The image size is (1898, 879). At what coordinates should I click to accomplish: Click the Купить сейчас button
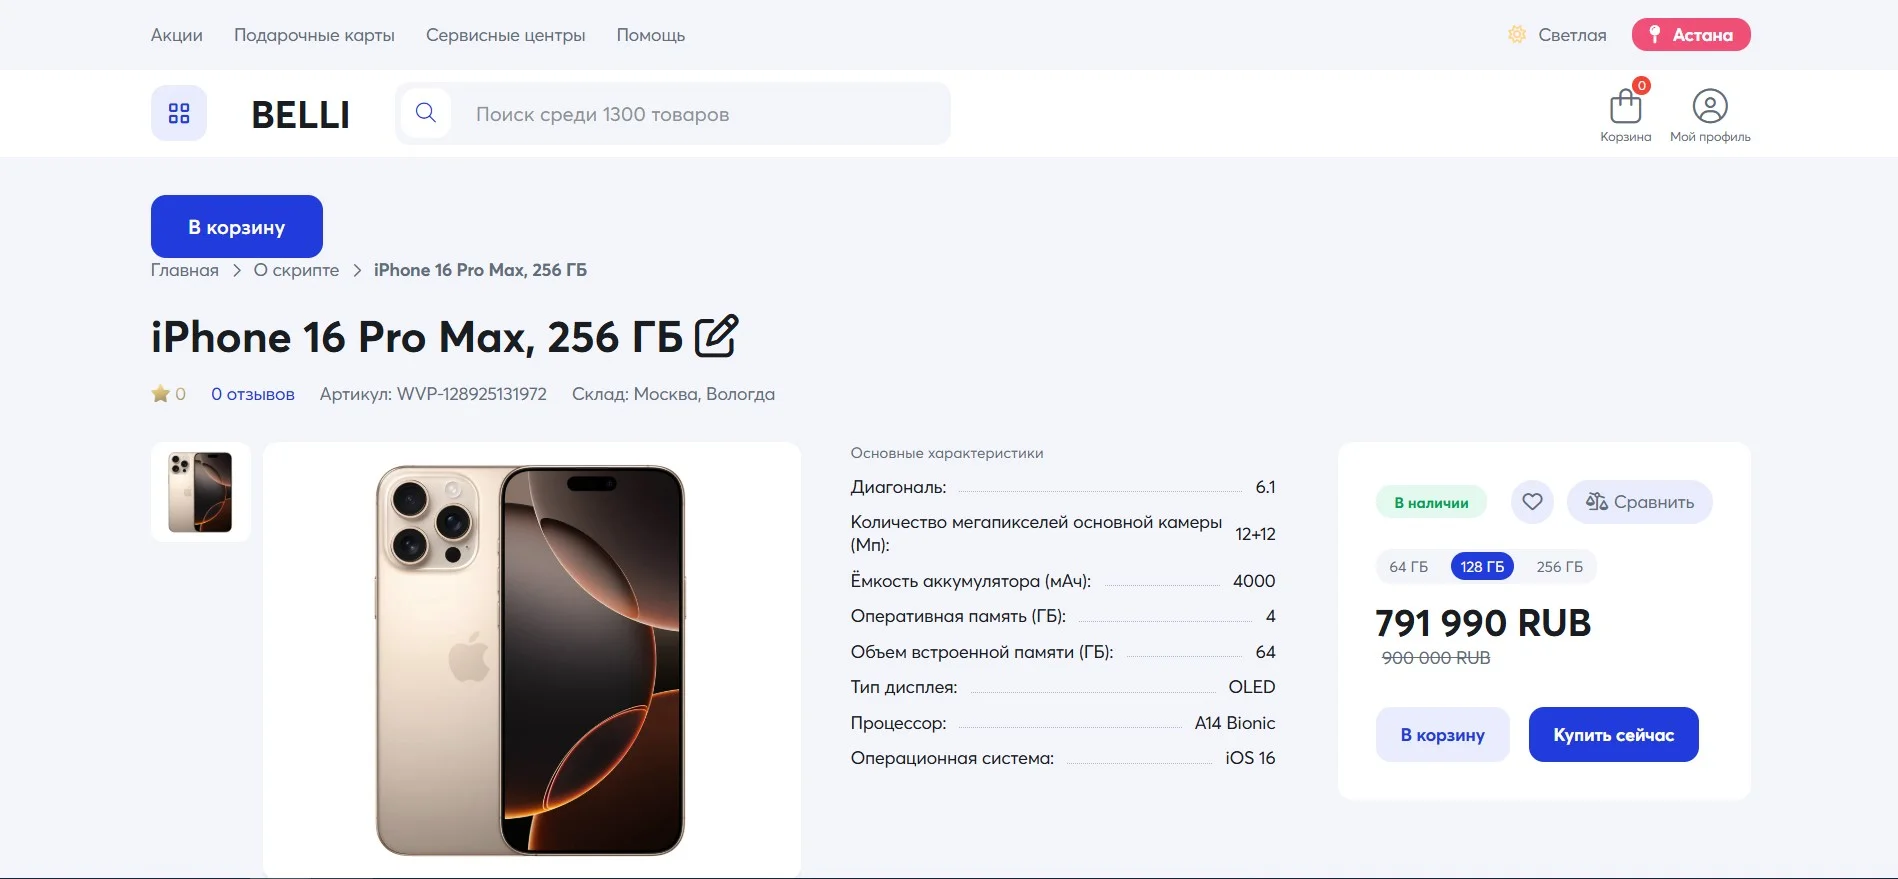1613,735
